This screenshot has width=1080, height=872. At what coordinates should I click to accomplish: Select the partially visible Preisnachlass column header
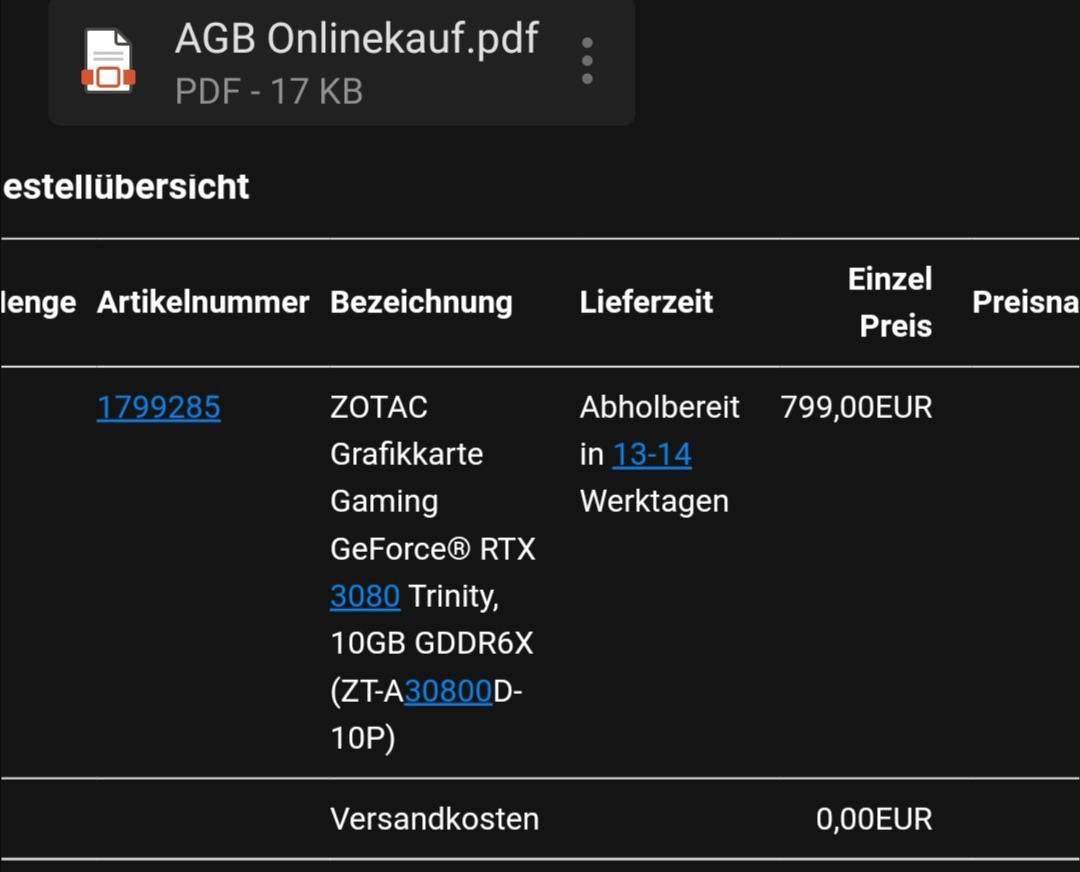pos(1026,302)
